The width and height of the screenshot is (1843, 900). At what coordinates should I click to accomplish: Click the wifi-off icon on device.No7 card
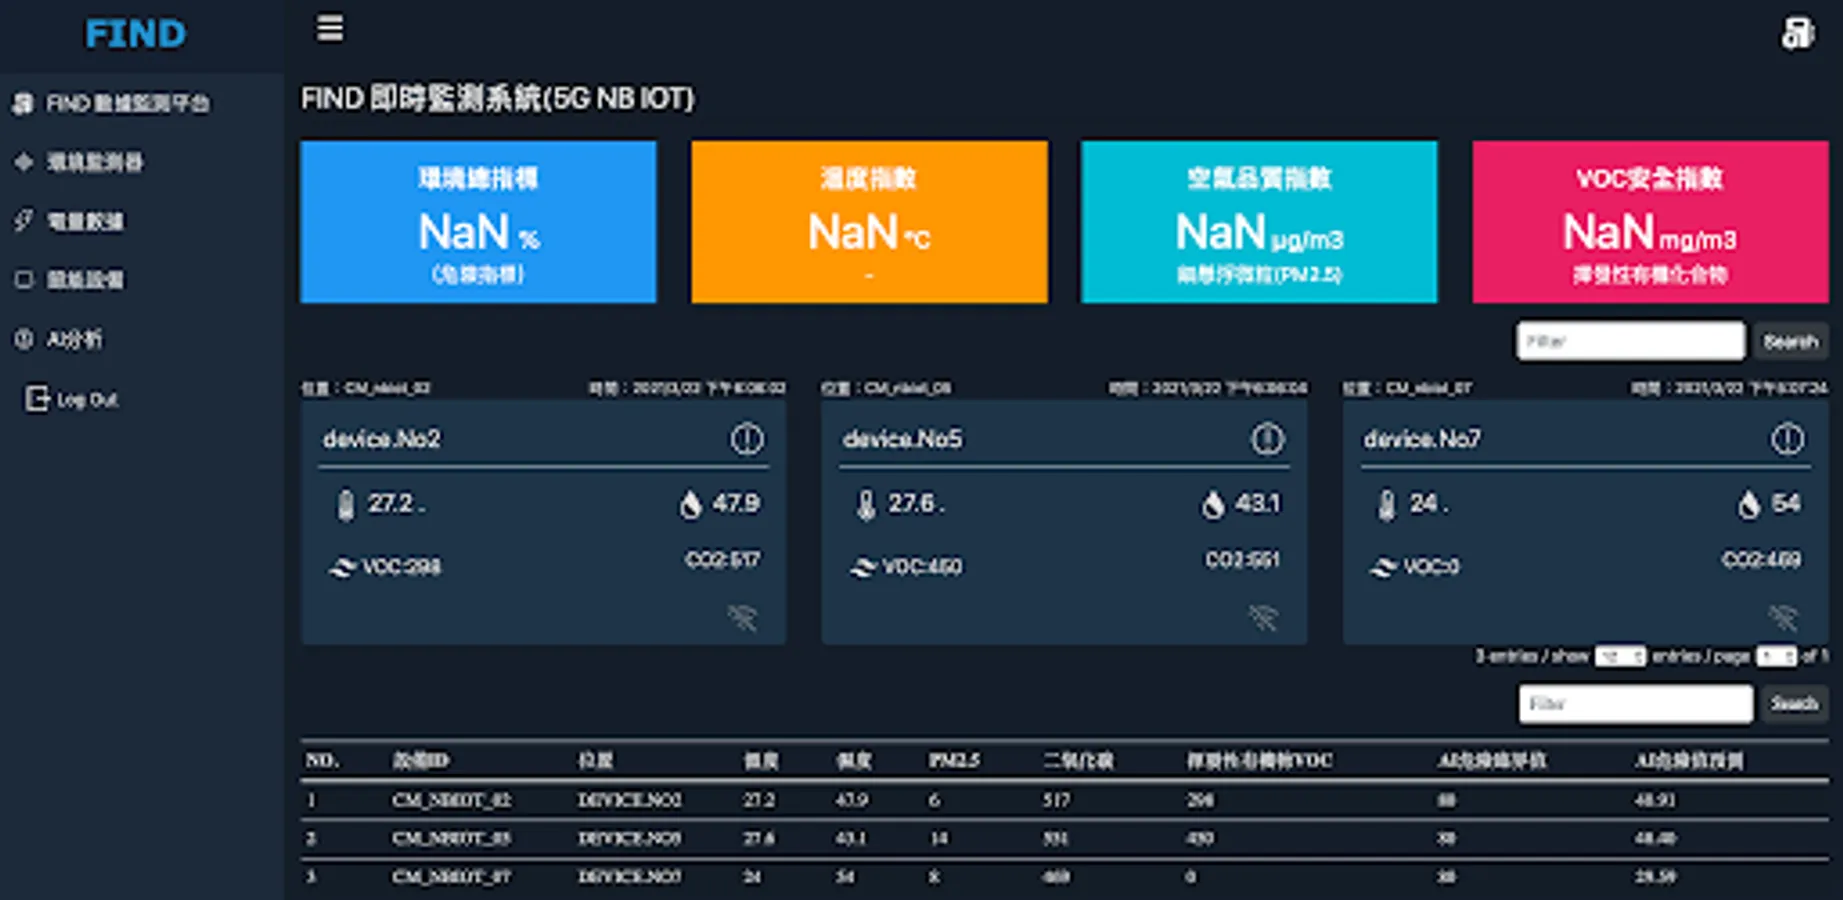(1783, 617)
